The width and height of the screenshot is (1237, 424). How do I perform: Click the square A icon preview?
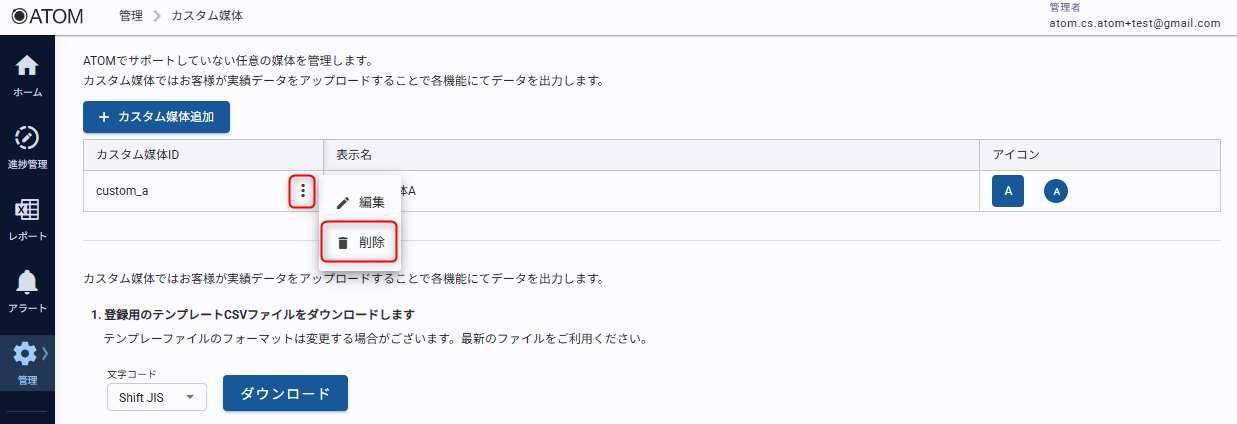tap(1008, 191)
